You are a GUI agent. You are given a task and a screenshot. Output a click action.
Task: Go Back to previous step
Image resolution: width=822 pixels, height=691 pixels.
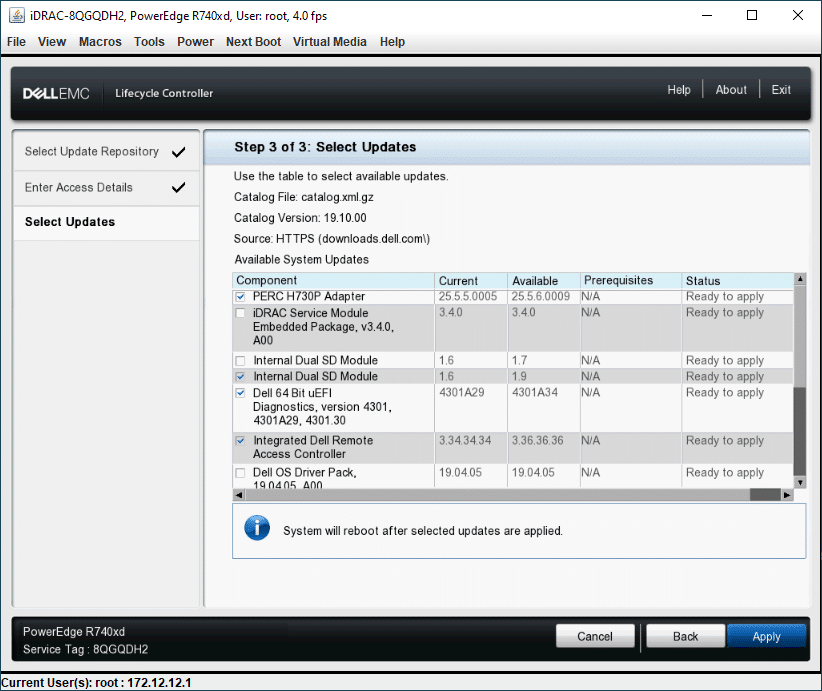686,636
